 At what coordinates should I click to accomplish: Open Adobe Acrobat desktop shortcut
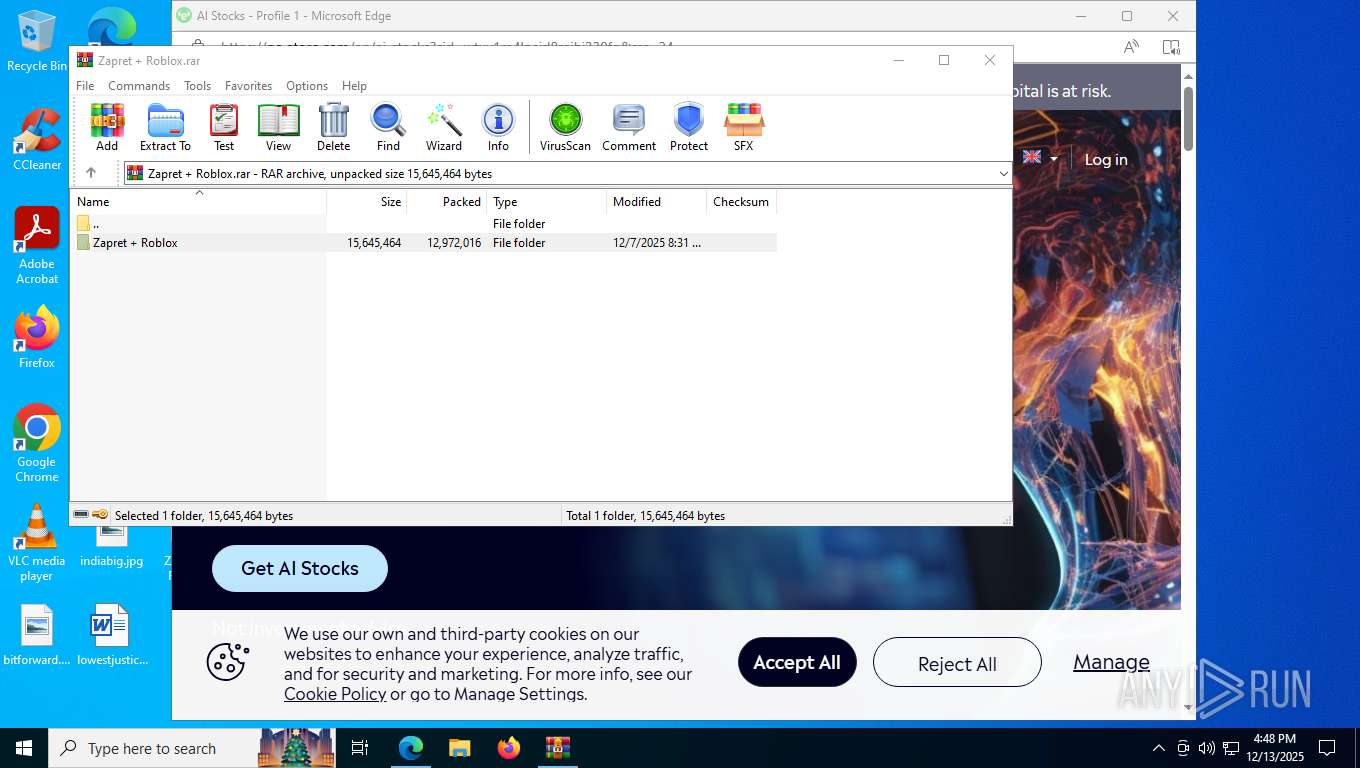point(37,246)
